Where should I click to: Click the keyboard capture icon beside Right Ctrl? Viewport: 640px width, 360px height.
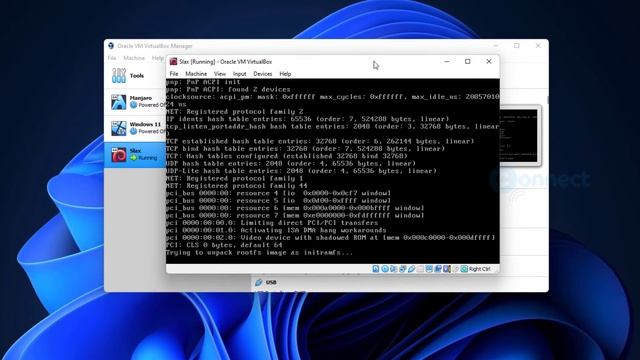pos(464,269)
